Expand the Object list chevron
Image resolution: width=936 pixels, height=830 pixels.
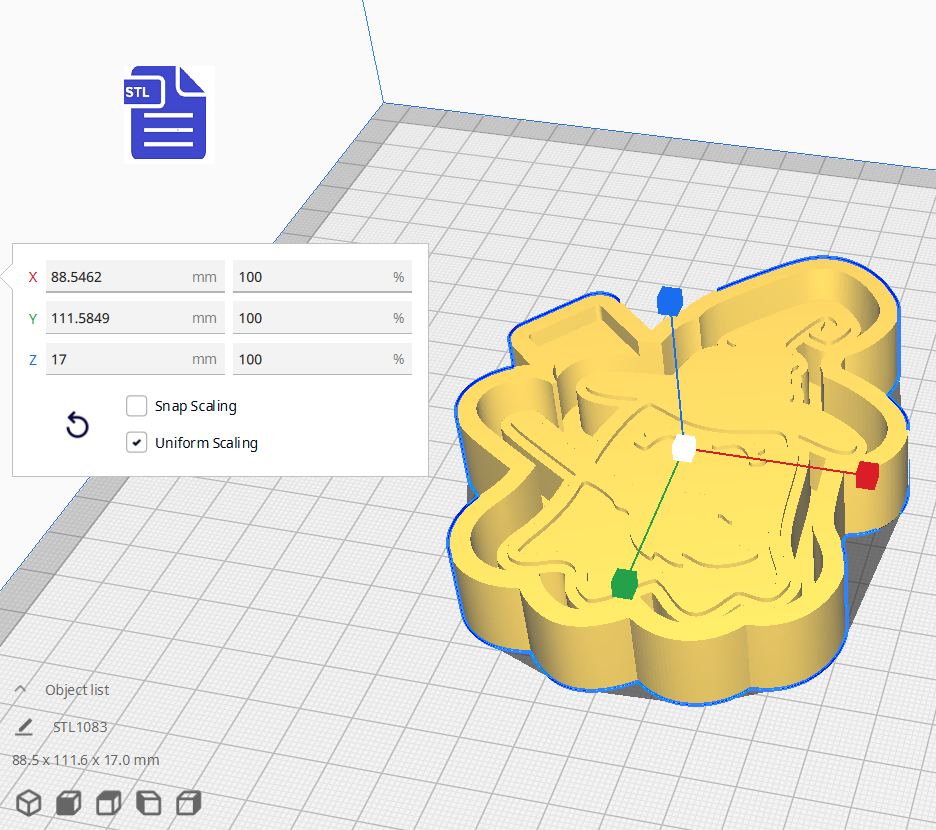tap(20, 690)
